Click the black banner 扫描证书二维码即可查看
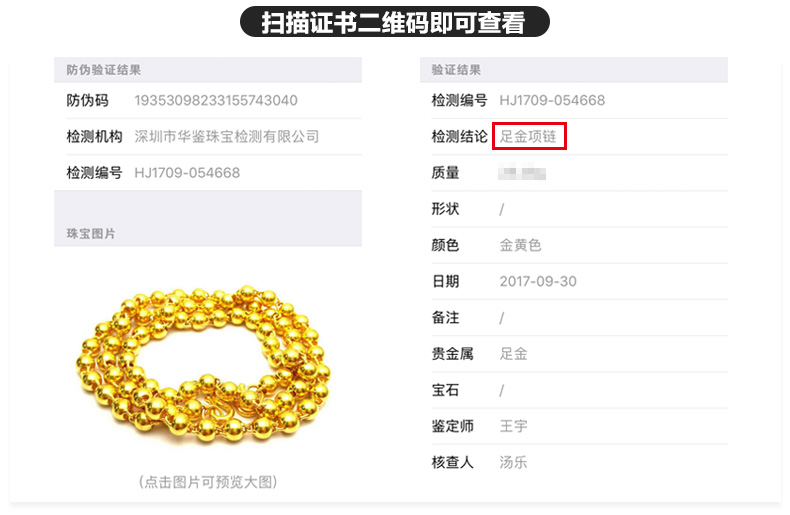790x515 pixels. (x=394, y=22)
